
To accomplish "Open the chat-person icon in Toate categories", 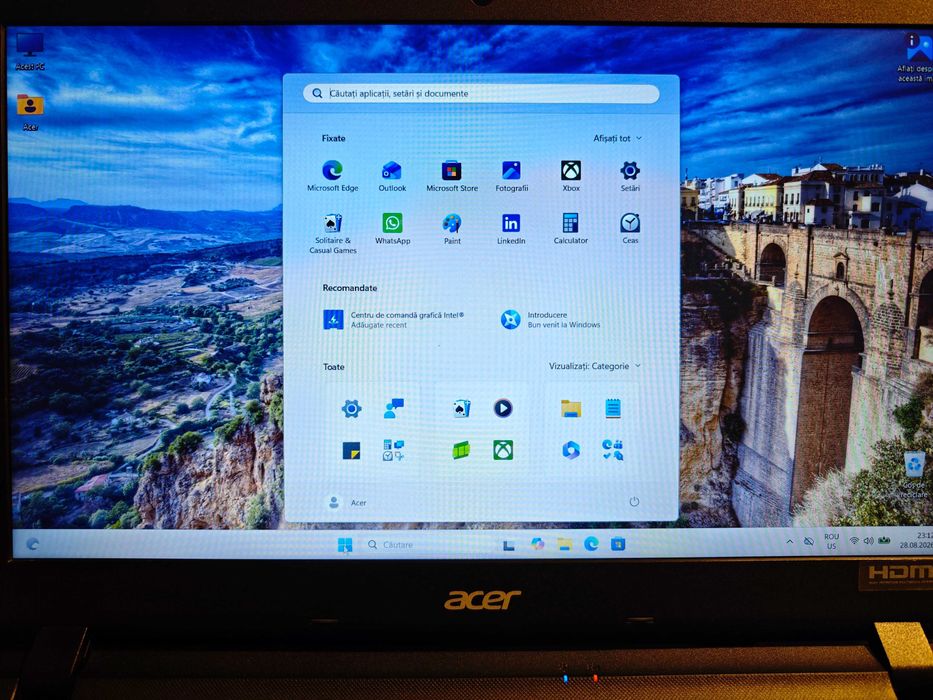I will tap(393, 409).
